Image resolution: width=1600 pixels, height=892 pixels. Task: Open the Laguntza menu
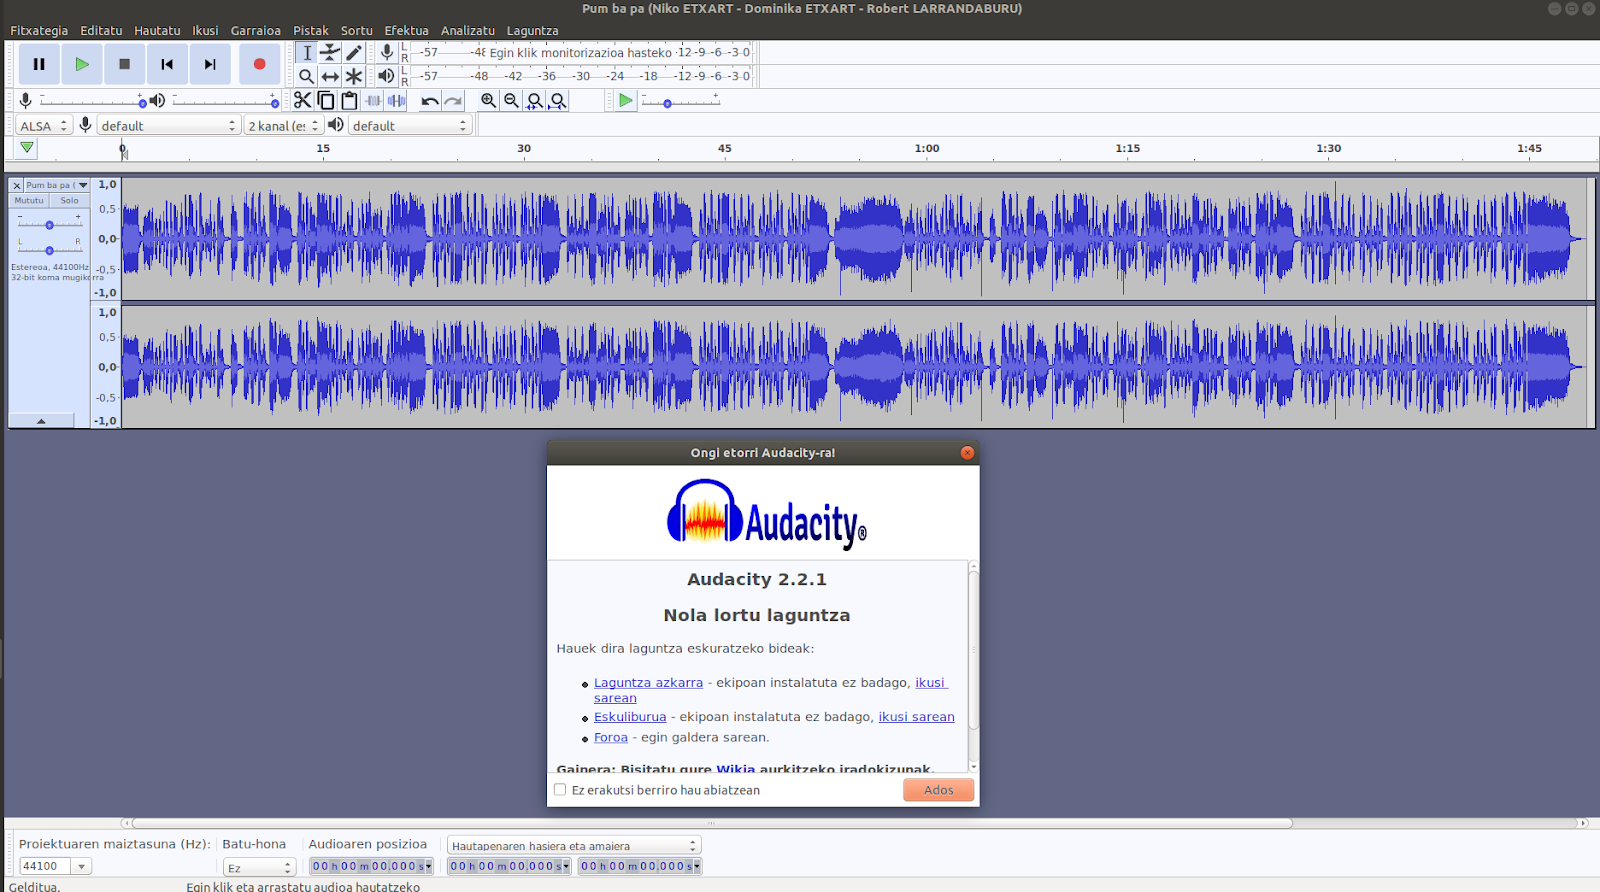coord(532,31)
